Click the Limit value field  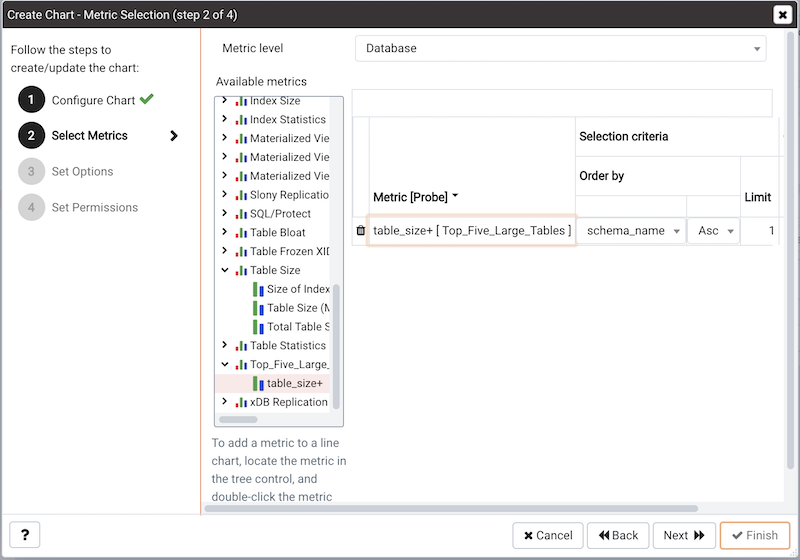tap(758, 231)
